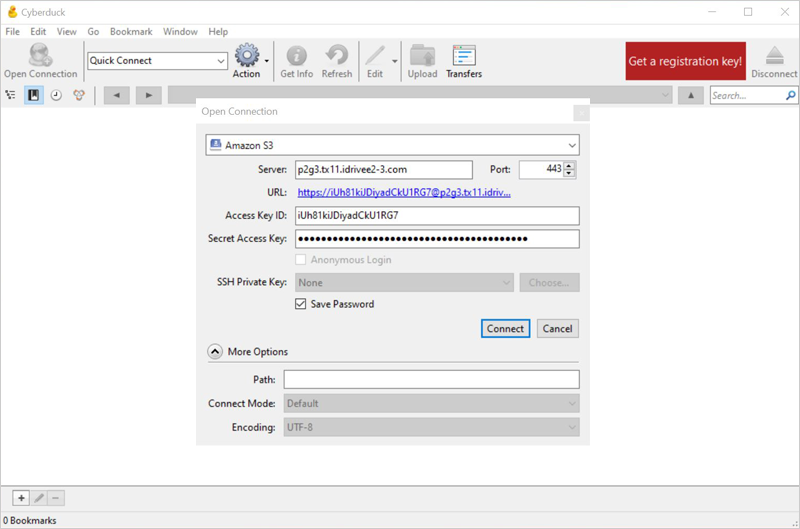Open the View menu

tap(67, 32)
